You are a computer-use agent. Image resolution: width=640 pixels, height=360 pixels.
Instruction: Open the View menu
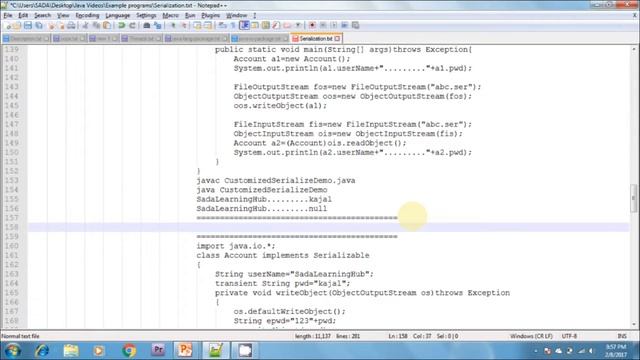[63, 16]
